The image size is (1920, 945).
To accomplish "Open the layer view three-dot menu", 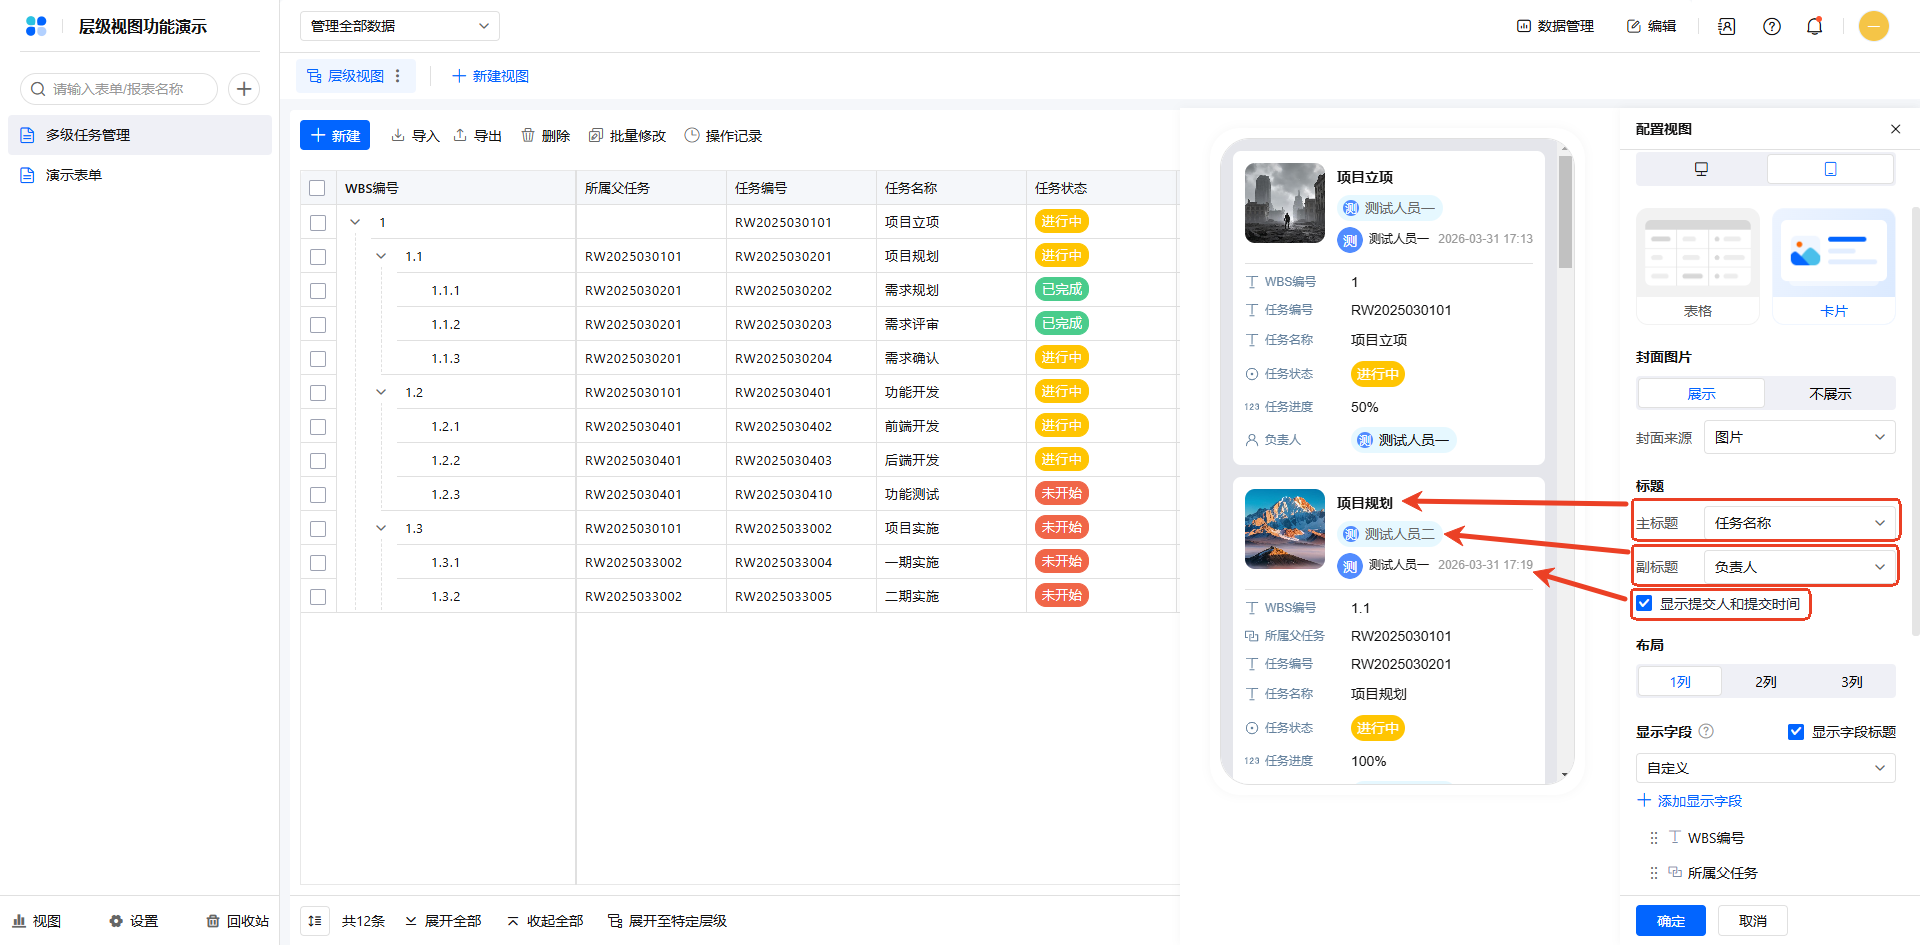I will [x=398, y=76].
